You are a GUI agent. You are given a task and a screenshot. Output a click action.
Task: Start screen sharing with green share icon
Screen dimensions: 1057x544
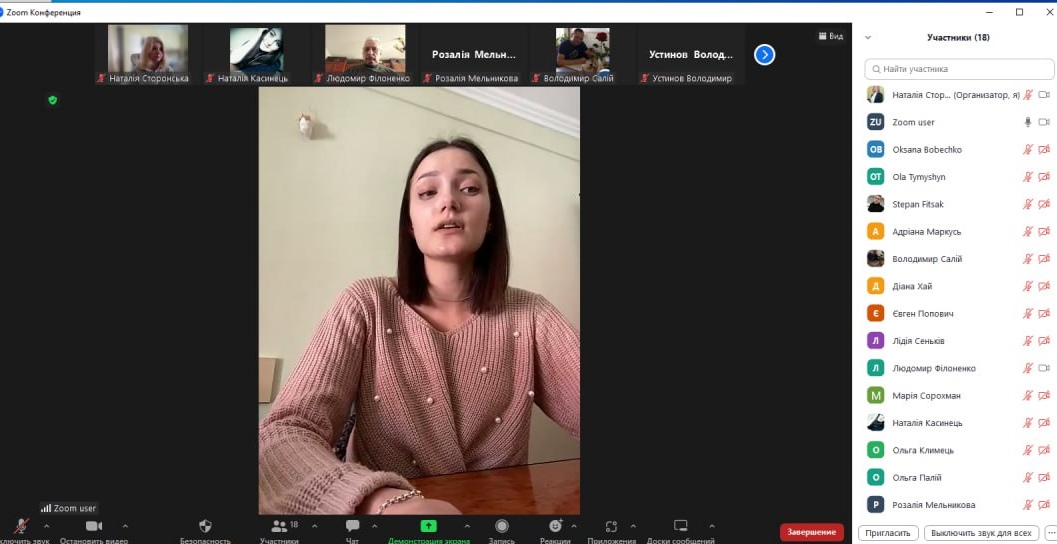(x=428, y=526)
